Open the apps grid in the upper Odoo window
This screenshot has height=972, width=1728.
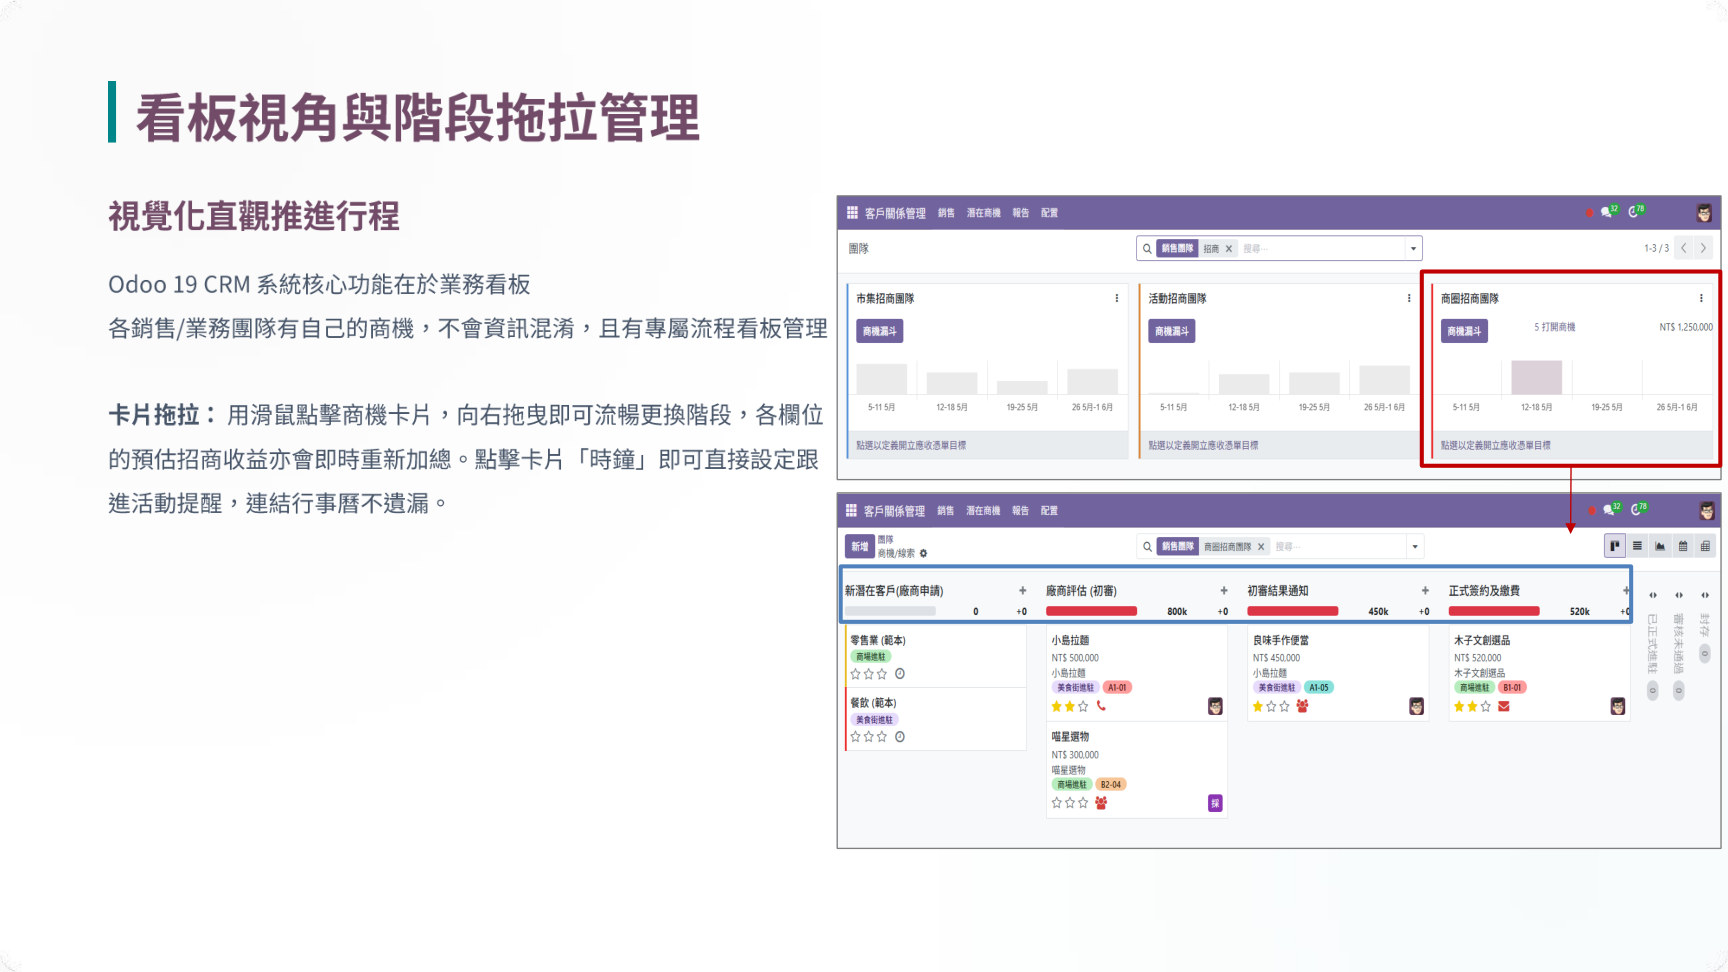point(852,212)
